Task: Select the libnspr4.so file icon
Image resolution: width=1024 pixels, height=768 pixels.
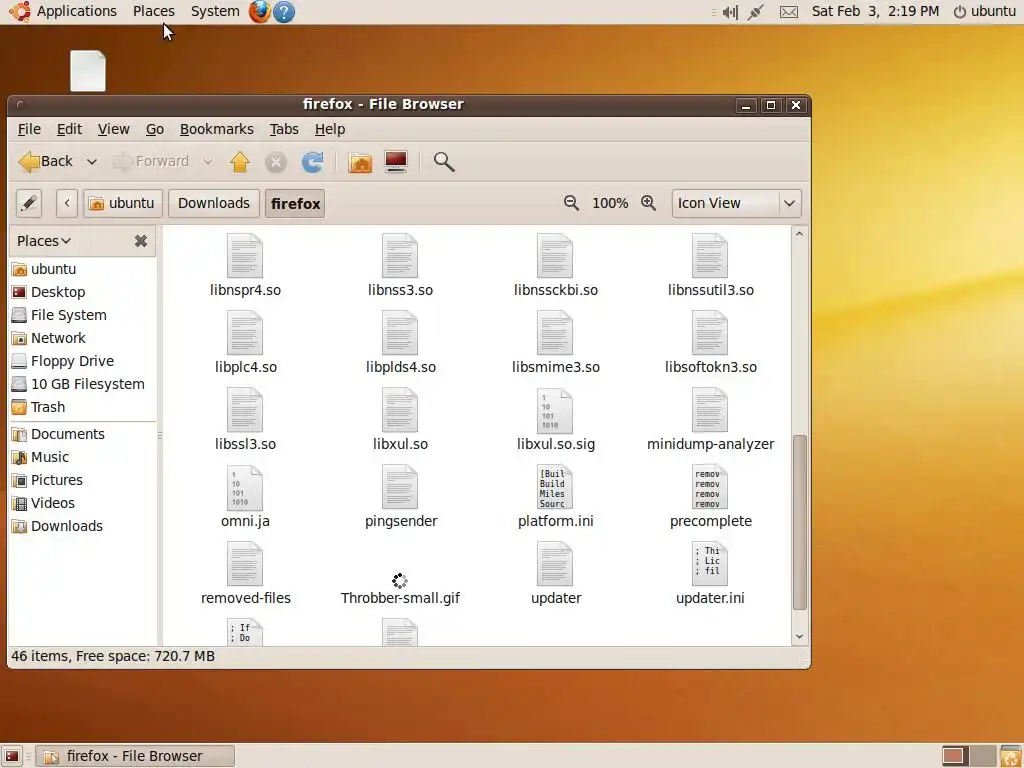Action: [x=245, y=256]
